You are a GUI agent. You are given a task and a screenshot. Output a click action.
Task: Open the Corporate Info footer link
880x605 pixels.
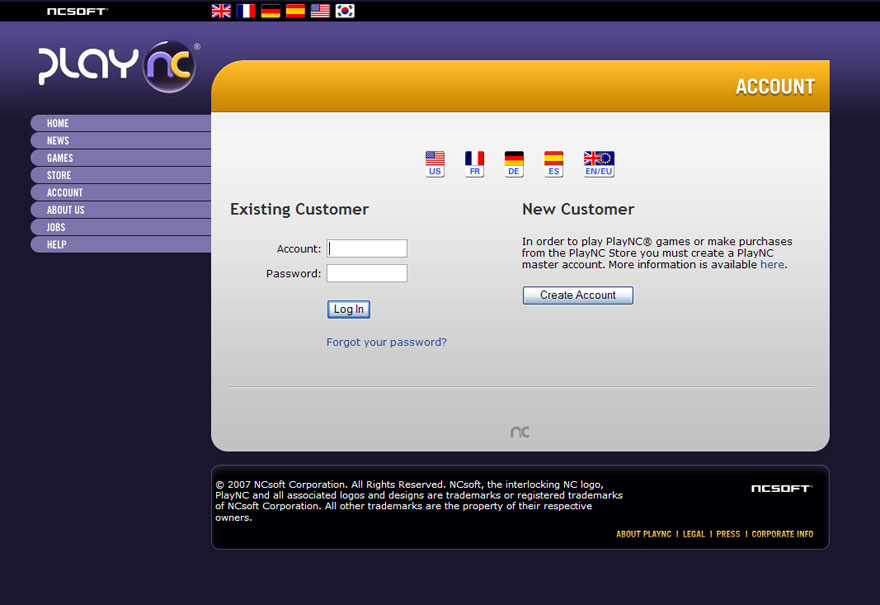coord(782,534)
